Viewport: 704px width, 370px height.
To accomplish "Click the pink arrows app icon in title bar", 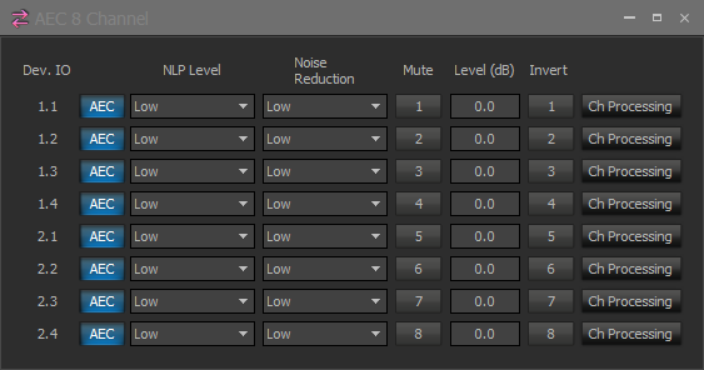I will (x=20, y=18).
